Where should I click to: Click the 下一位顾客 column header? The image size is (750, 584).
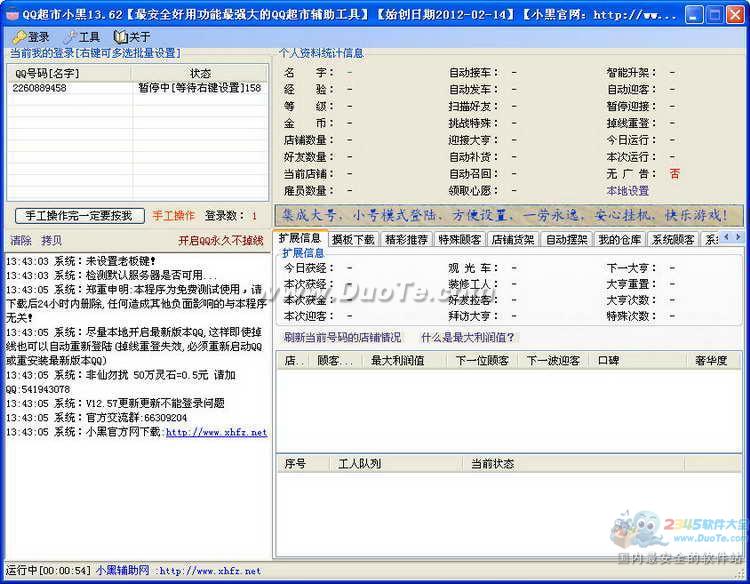482,360
